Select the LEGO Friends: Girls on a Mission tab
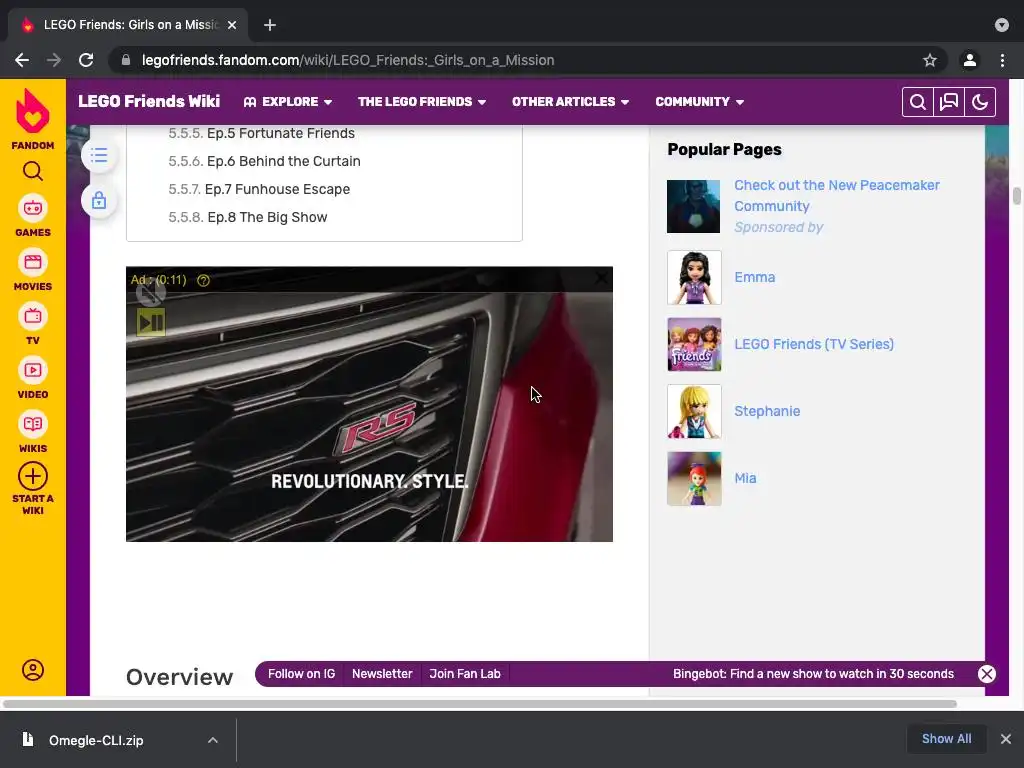This screenshot has width=1024, height=768. 127,25
